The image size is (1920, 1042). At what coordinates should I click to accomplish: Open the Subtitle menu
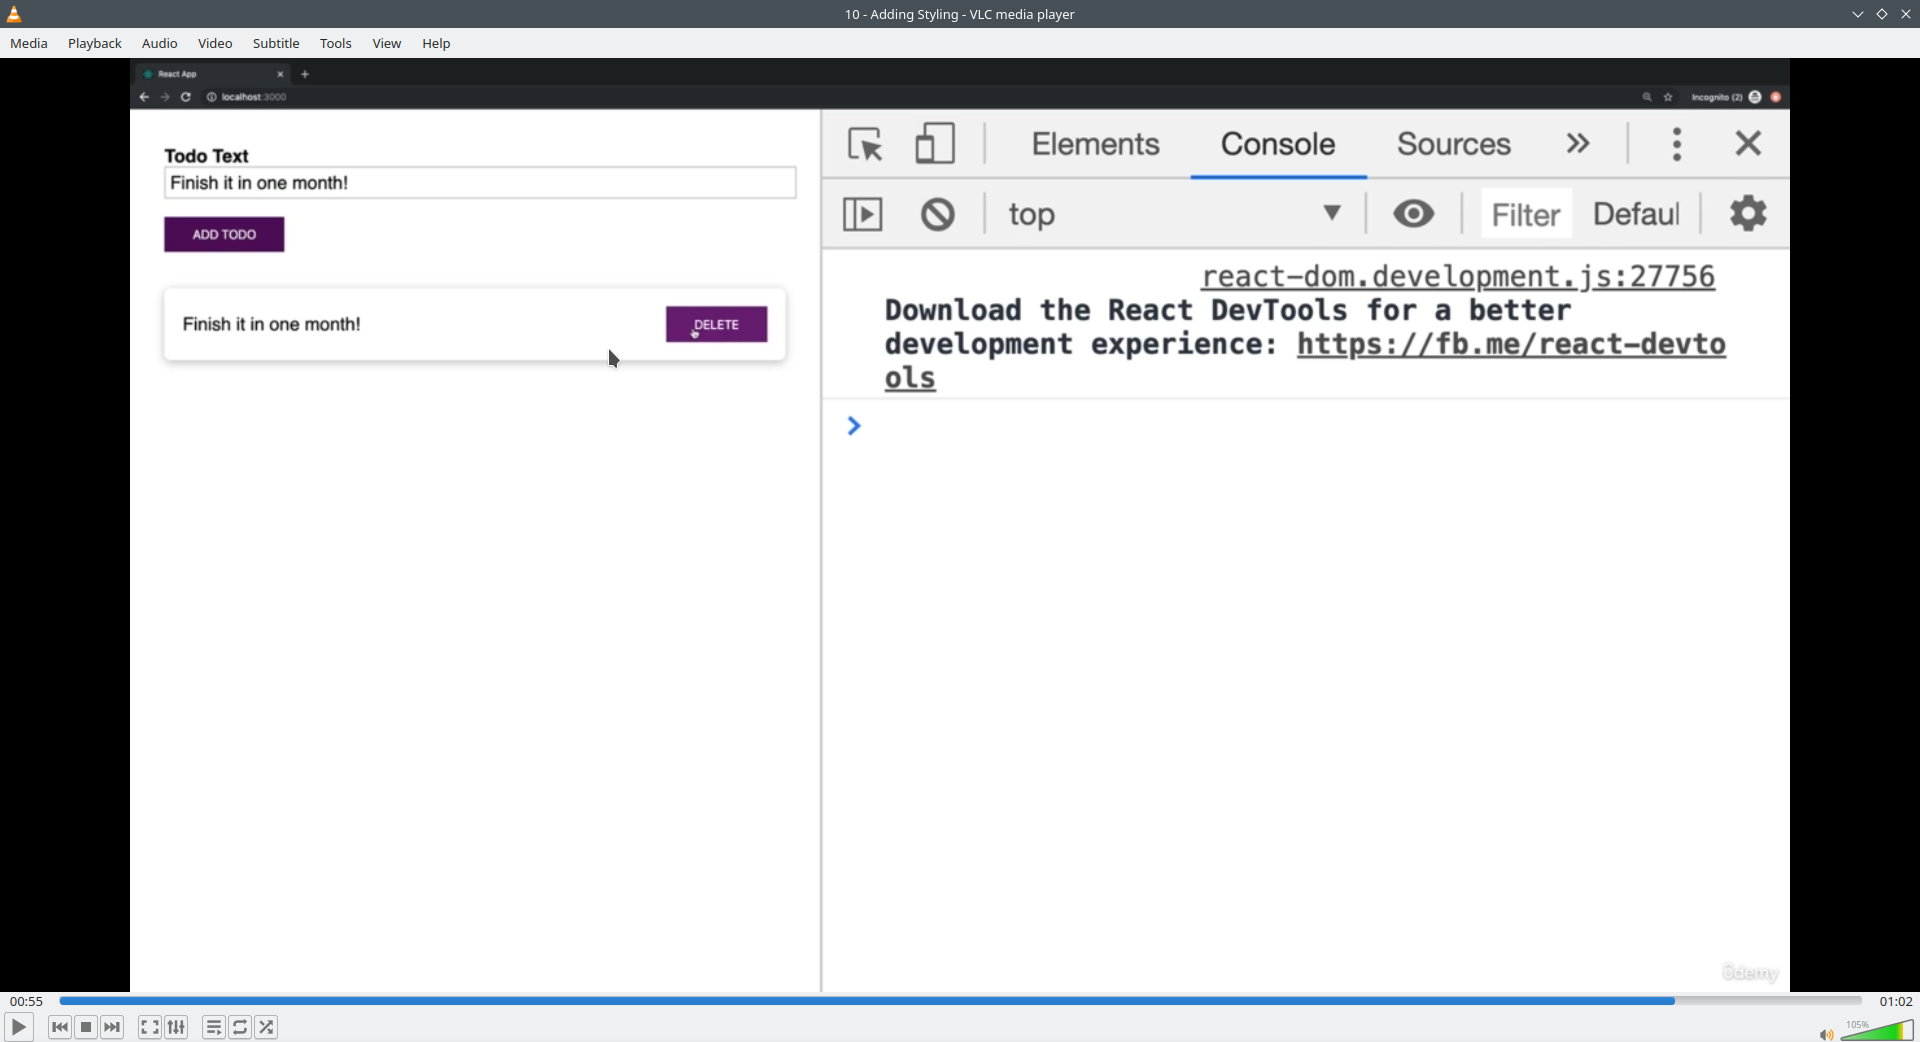(x=276, y=43)
